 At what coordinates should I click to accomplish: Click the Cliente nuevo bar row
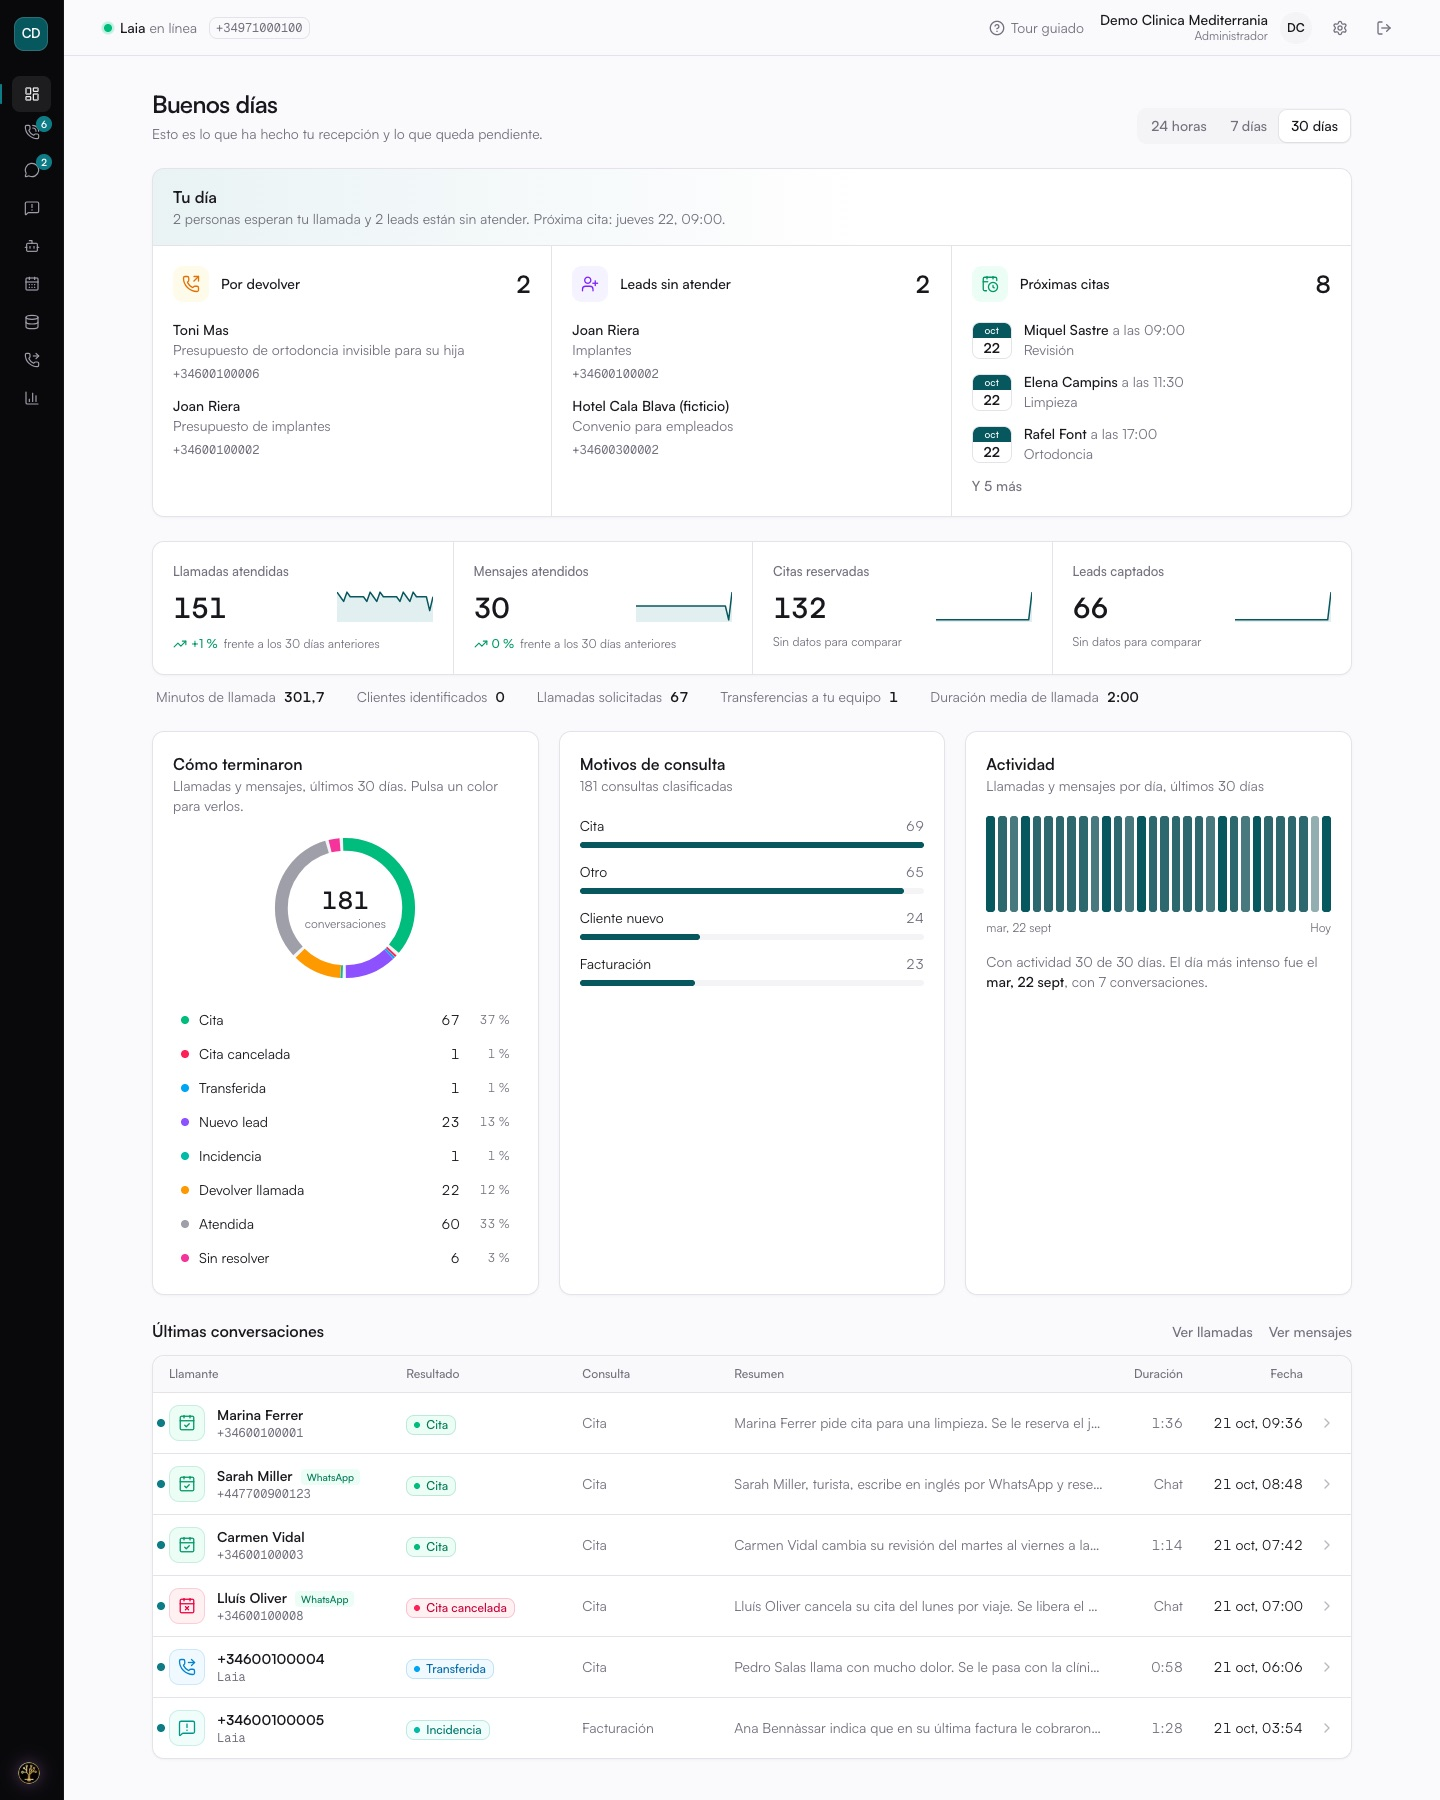752,926
